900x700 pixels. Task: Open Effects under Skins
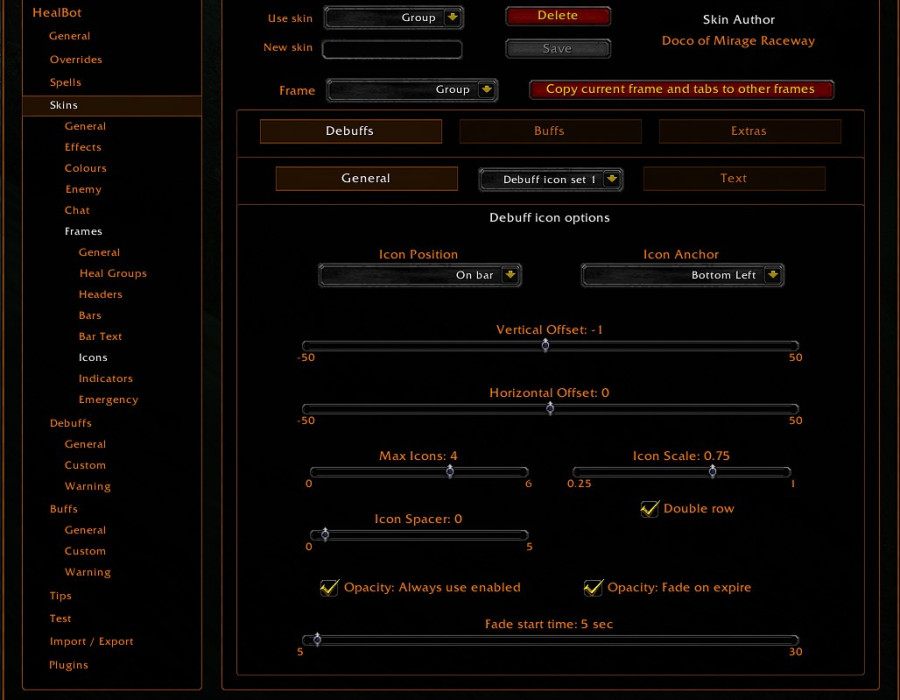83,147
